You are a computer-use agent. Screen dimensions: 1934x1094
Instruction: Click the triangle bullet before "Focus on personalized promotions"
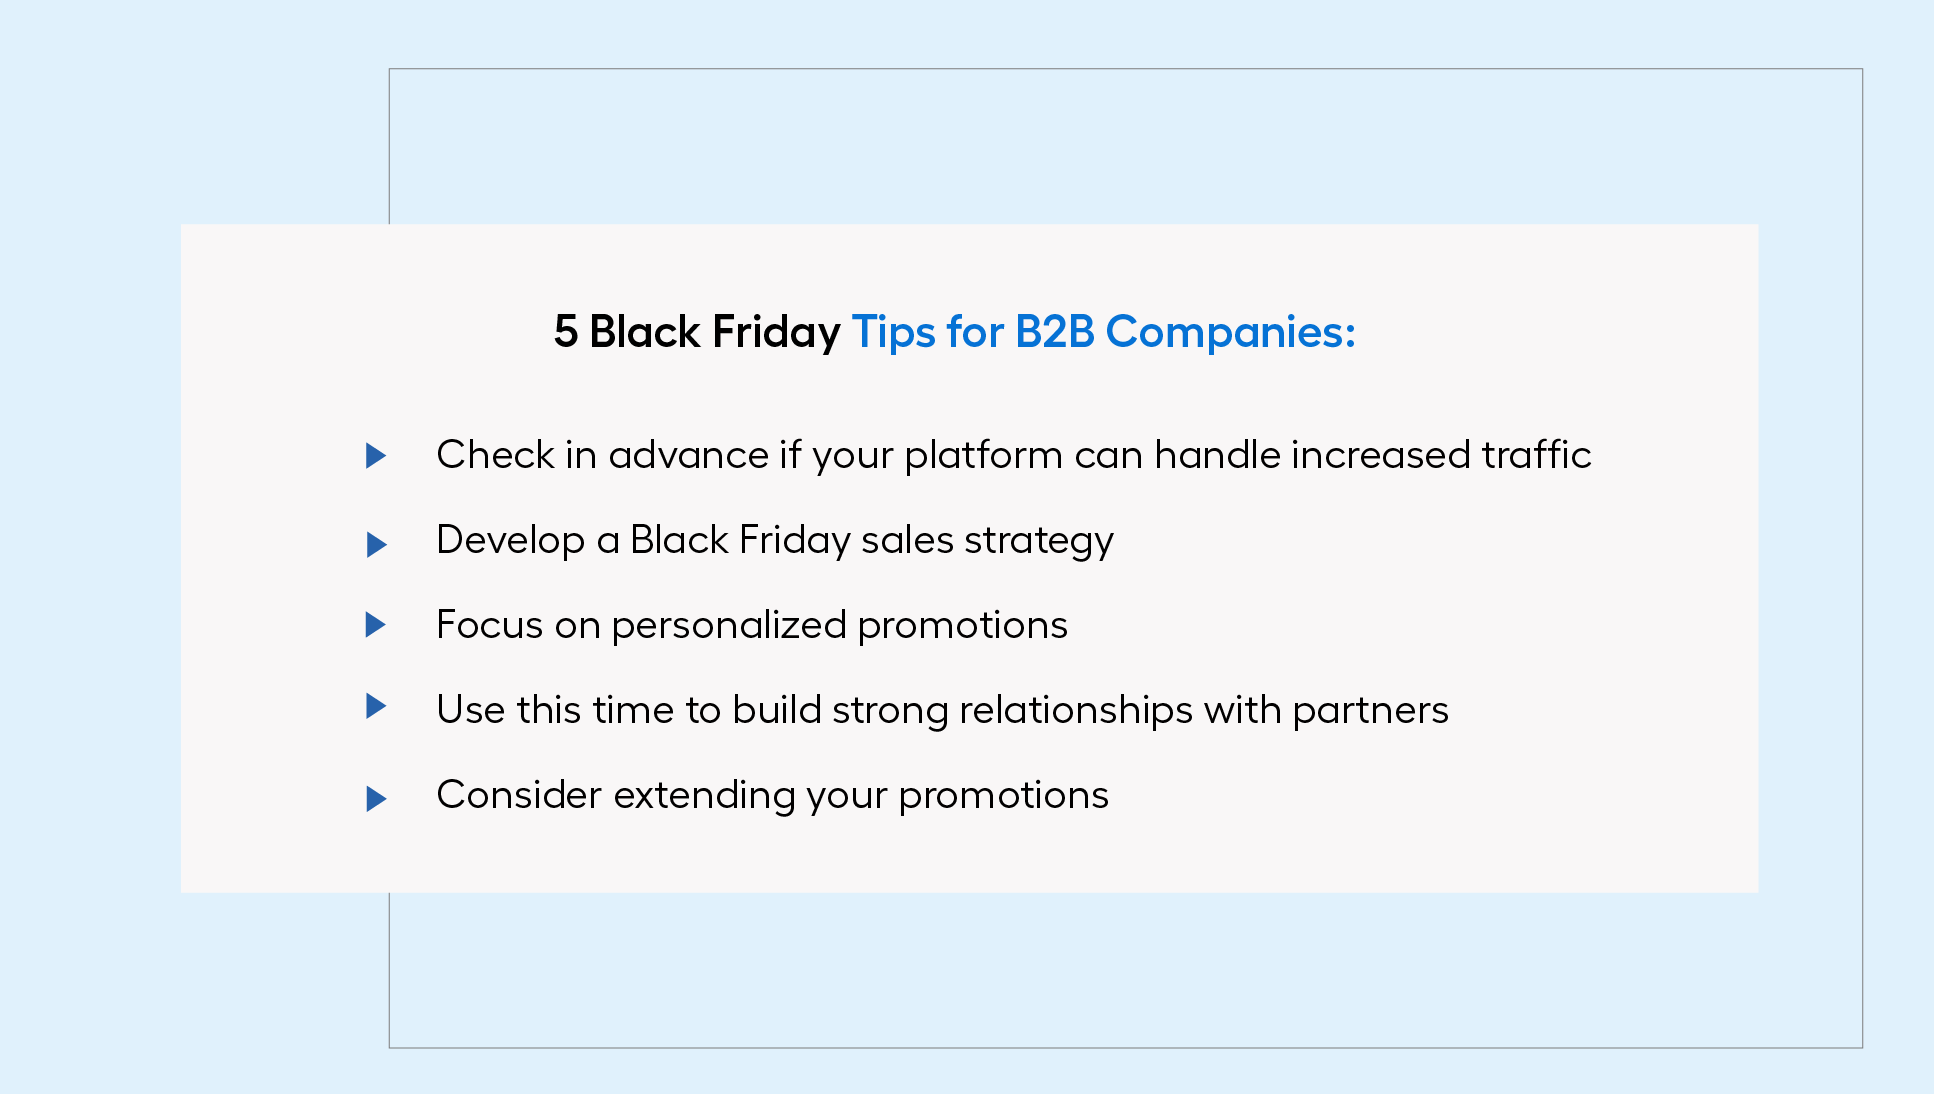[x=376, y=625]
